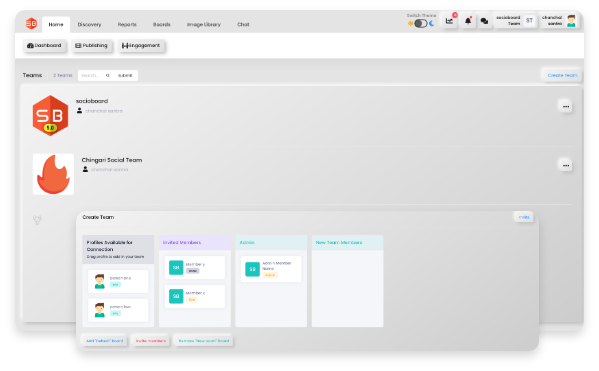
Task: Open the analytics chart icon with badge
Action: pyautogui.click(x=450, y=21)
